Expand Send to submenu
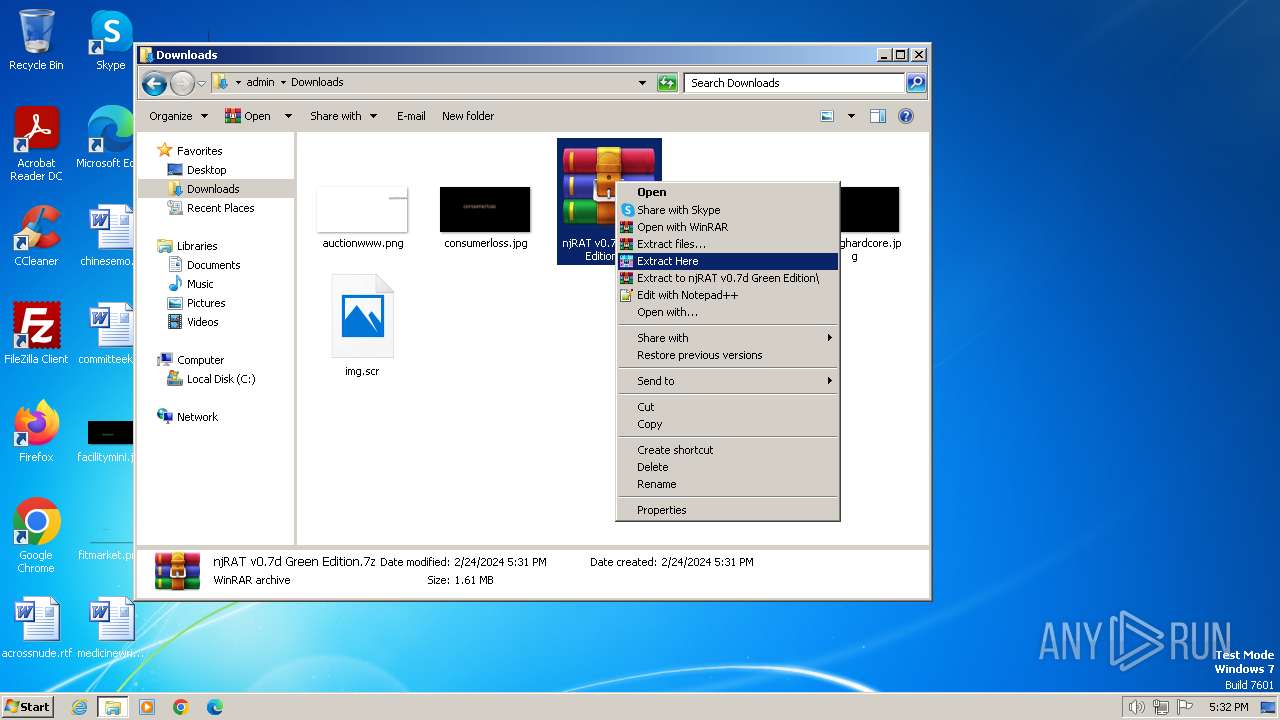1280x720 pixels. (x=728, y=381)
